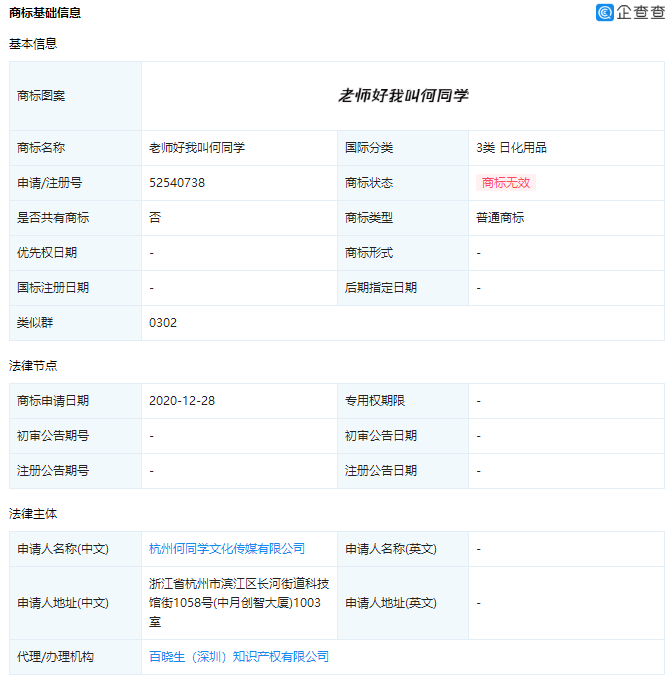Click the 注册公告日期 label cell

tap(403, 471)
